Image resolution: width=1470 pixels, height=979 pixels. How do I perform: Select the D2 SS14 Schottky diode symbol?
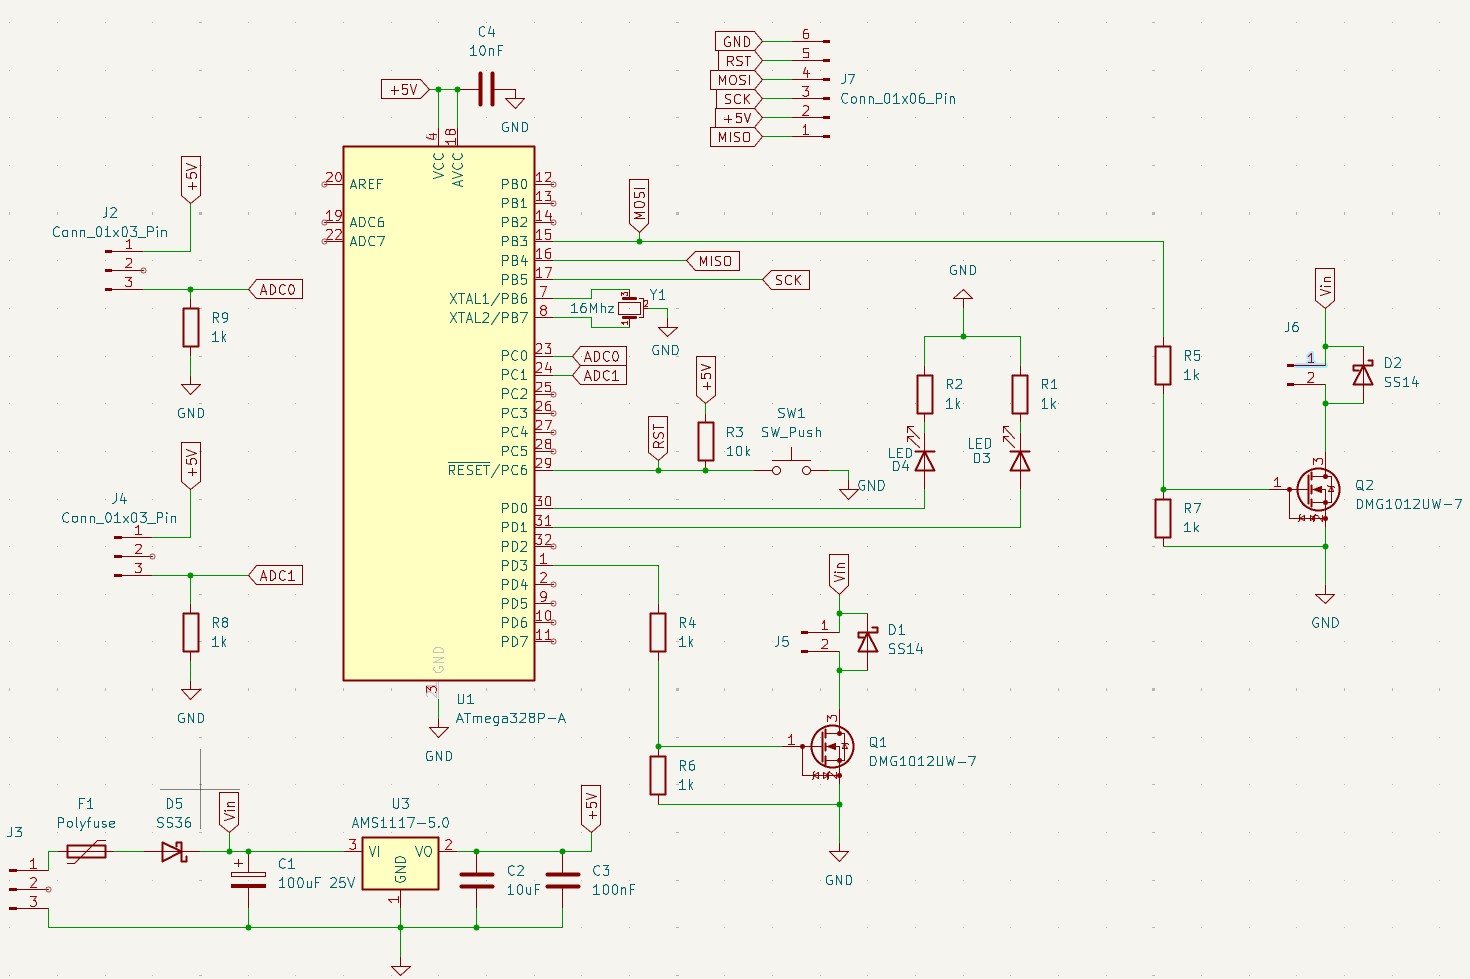(x=1362, y=374)
